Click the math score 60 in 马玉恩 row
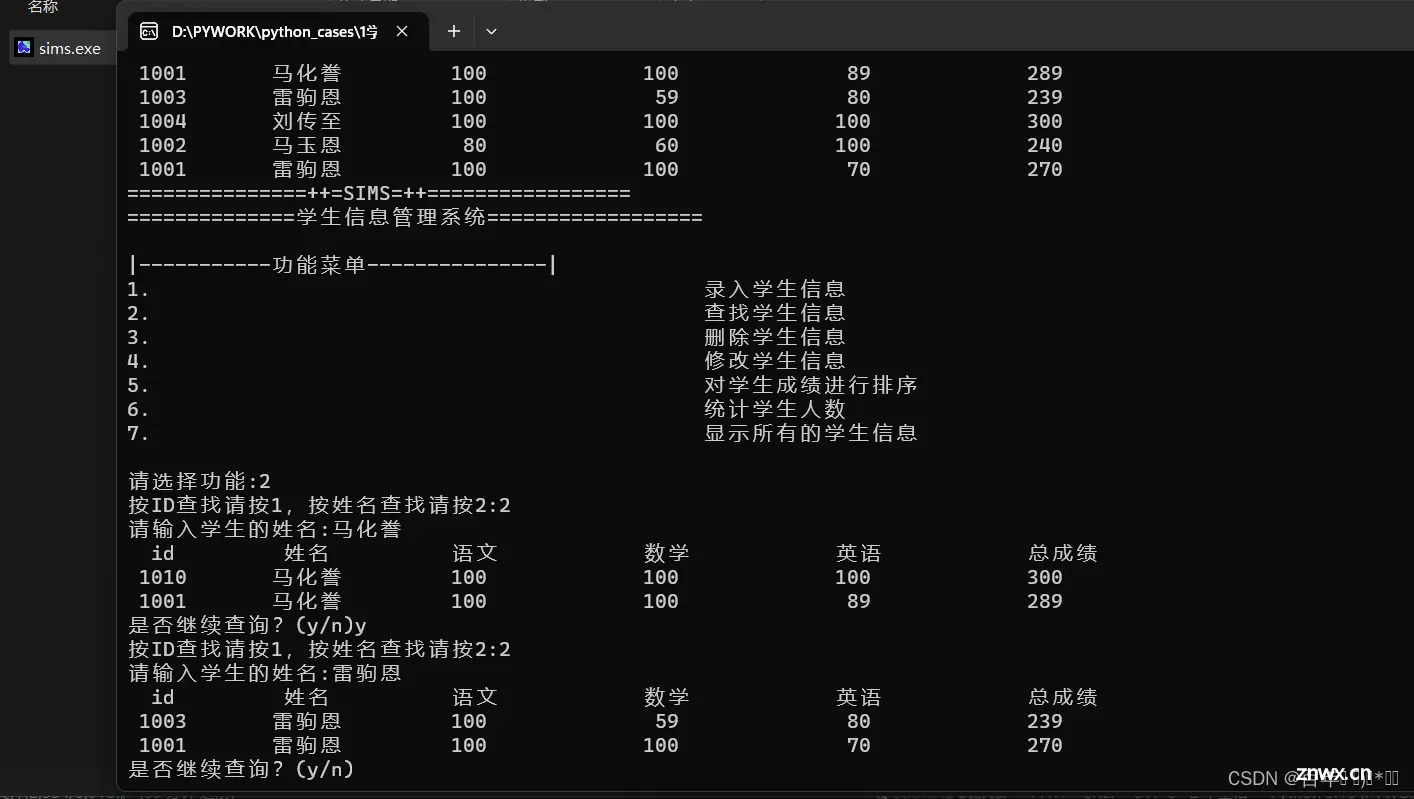The height and width of the screenshot is (799, 1414). pyautogui.click(x=667, y=145)
